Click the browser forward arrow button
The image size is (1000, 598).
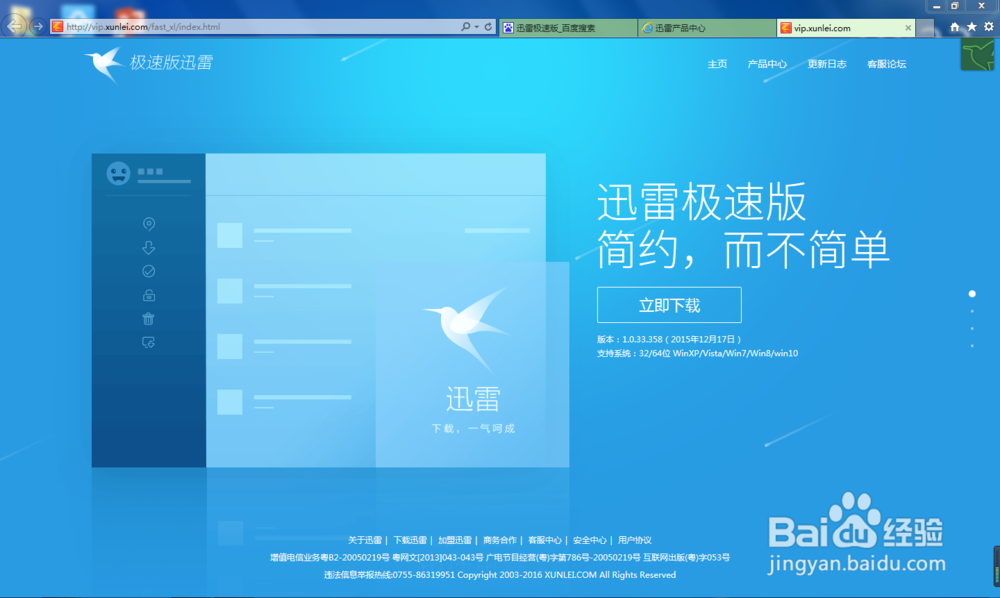[x=38, y=27]
